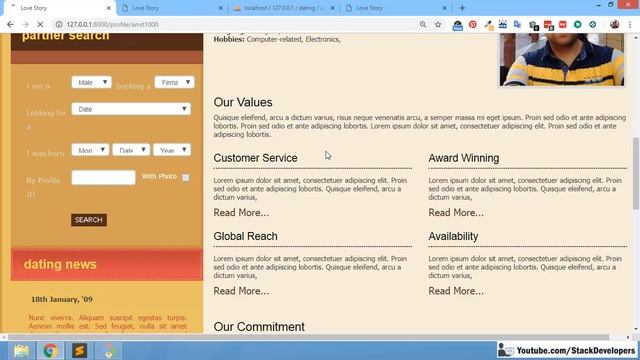Image resolution: width=640 pixels, height=360 pixels.
Task: Go back to the previous page
Action: point(10,24)
